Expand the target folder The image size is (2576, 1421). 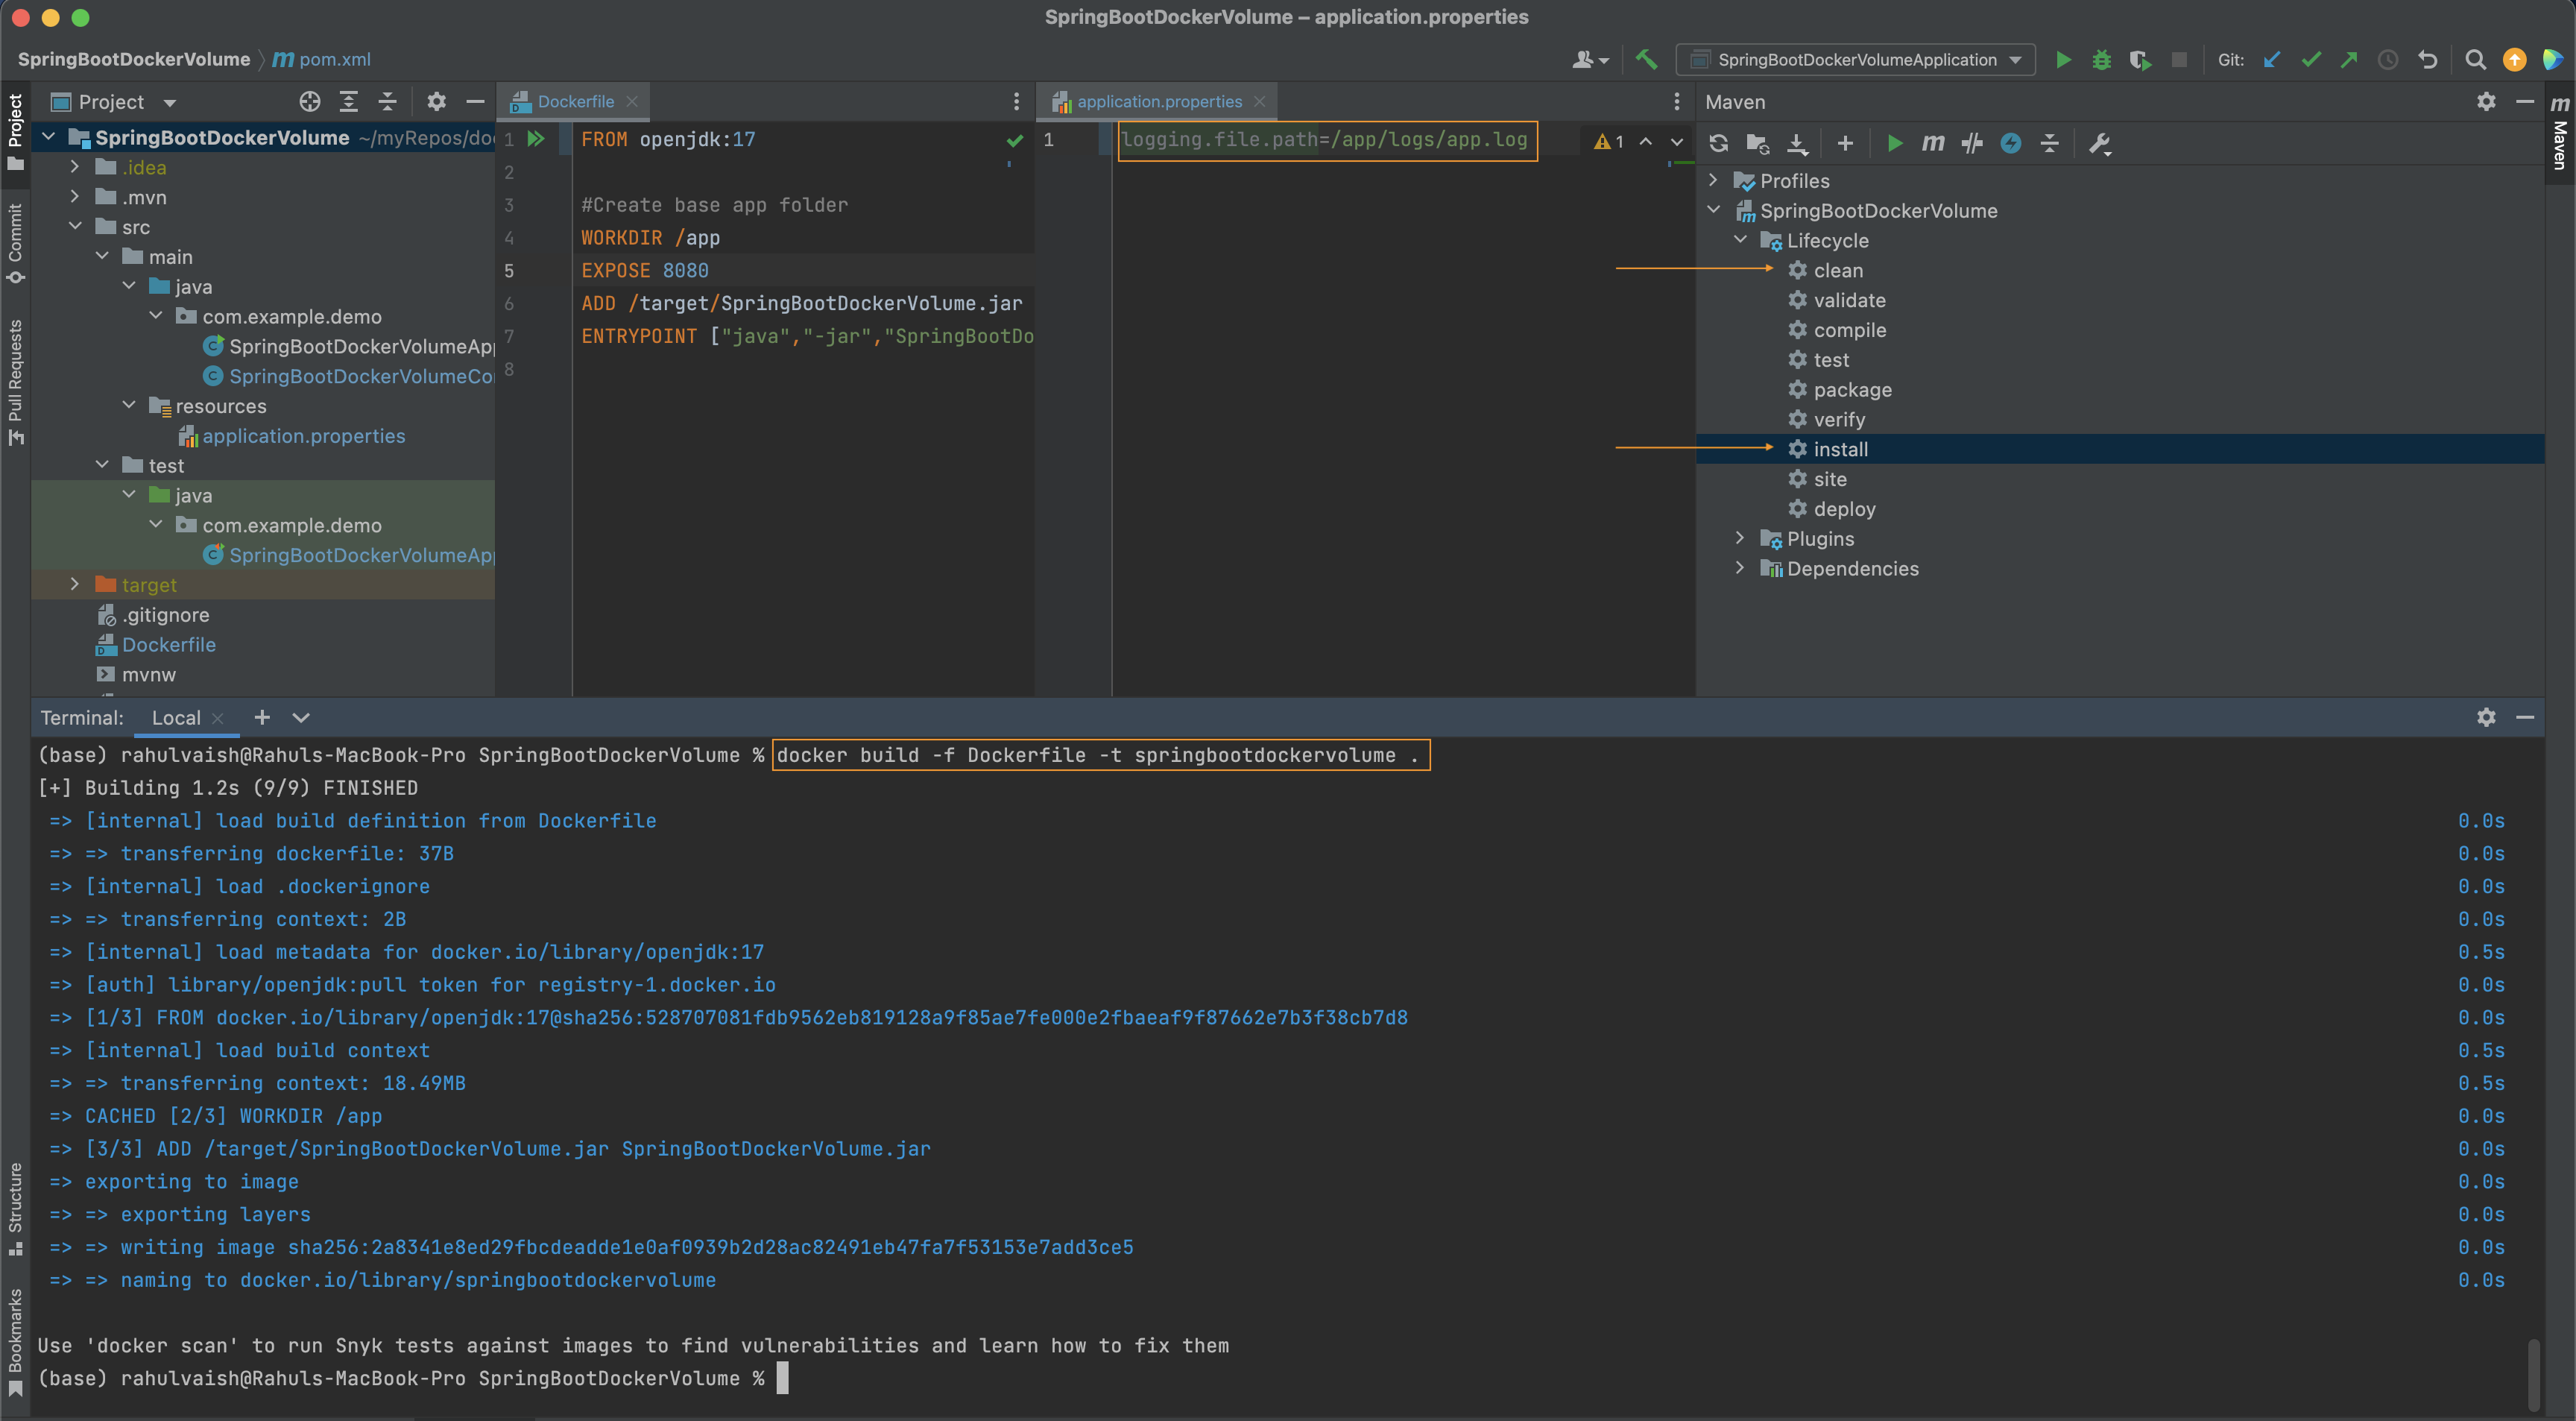click(x=75, y=584)
